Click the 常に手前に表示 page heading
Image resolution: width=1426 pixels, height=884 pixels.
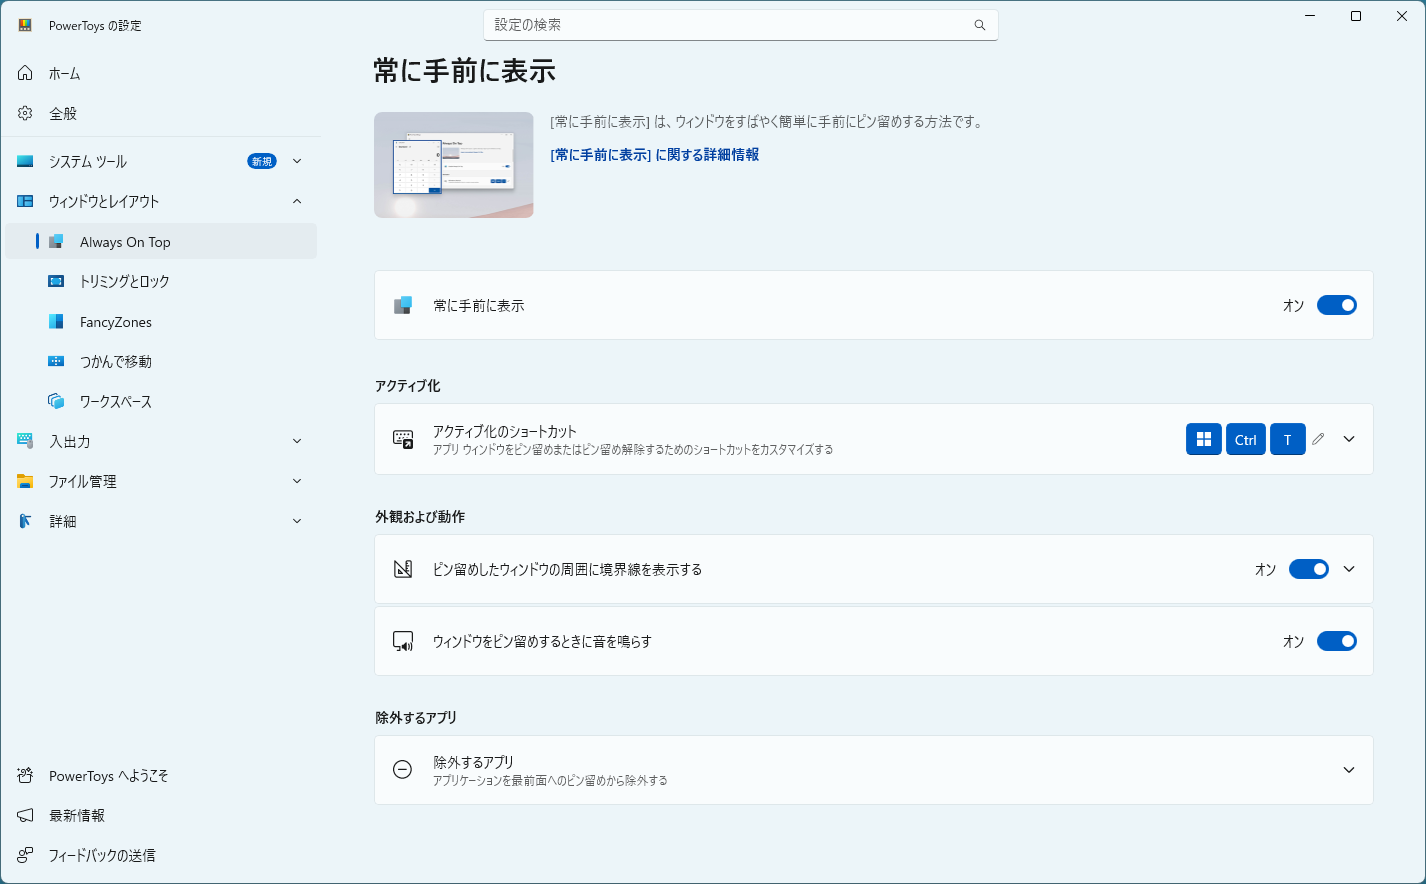(x=465, y=71)
